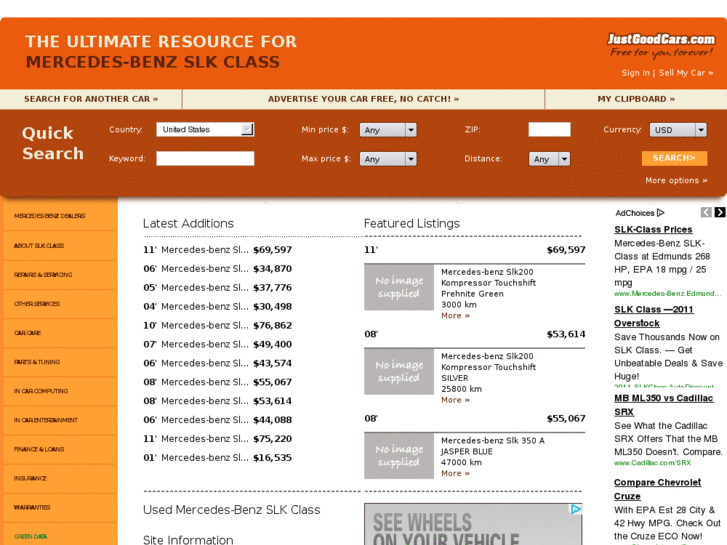
Task: Open Compare Chevrolet Cruze ad link
Action: coord(657,489)
